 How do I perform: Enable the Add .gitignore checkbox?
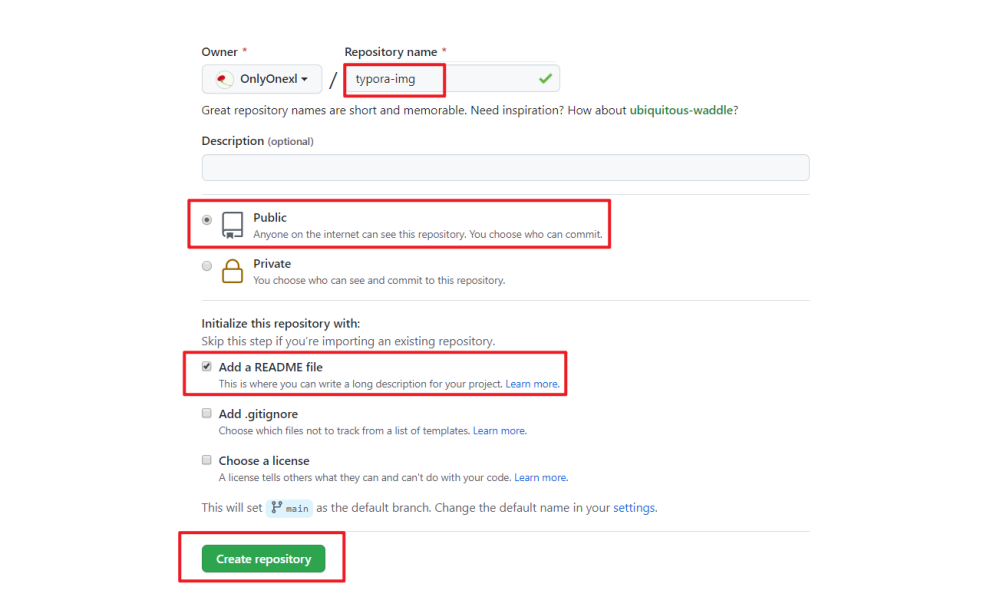point(207,413)
